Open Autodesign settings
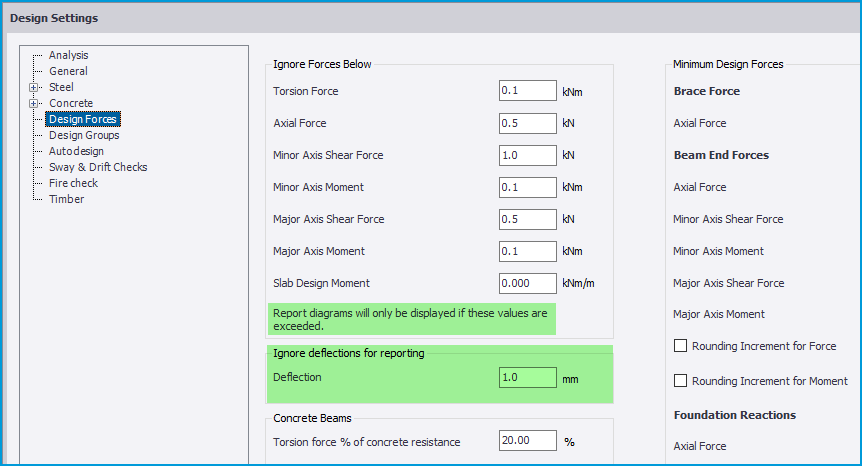862x466 pixels. click(x=76, y=151)
